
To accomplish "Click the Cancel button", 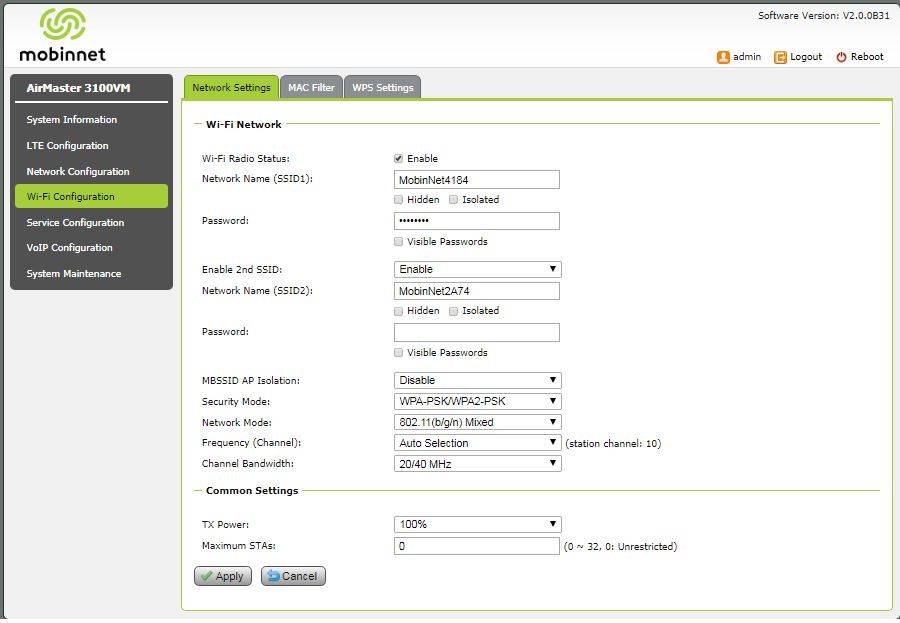I will (x=293, y=576).
